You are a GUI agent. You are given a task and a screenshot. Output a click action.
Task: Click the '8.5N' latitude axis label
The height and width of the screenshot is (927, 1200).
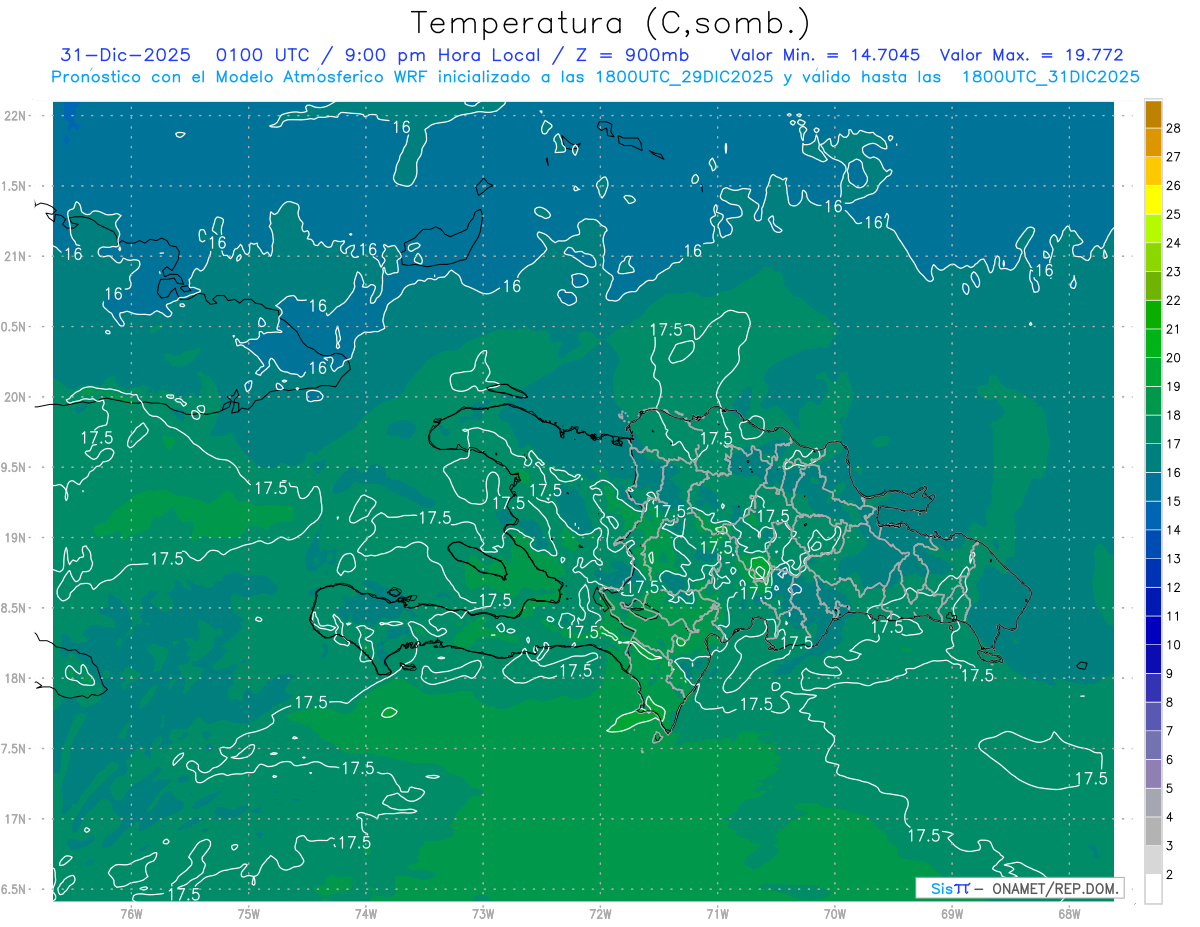[15, 608]
